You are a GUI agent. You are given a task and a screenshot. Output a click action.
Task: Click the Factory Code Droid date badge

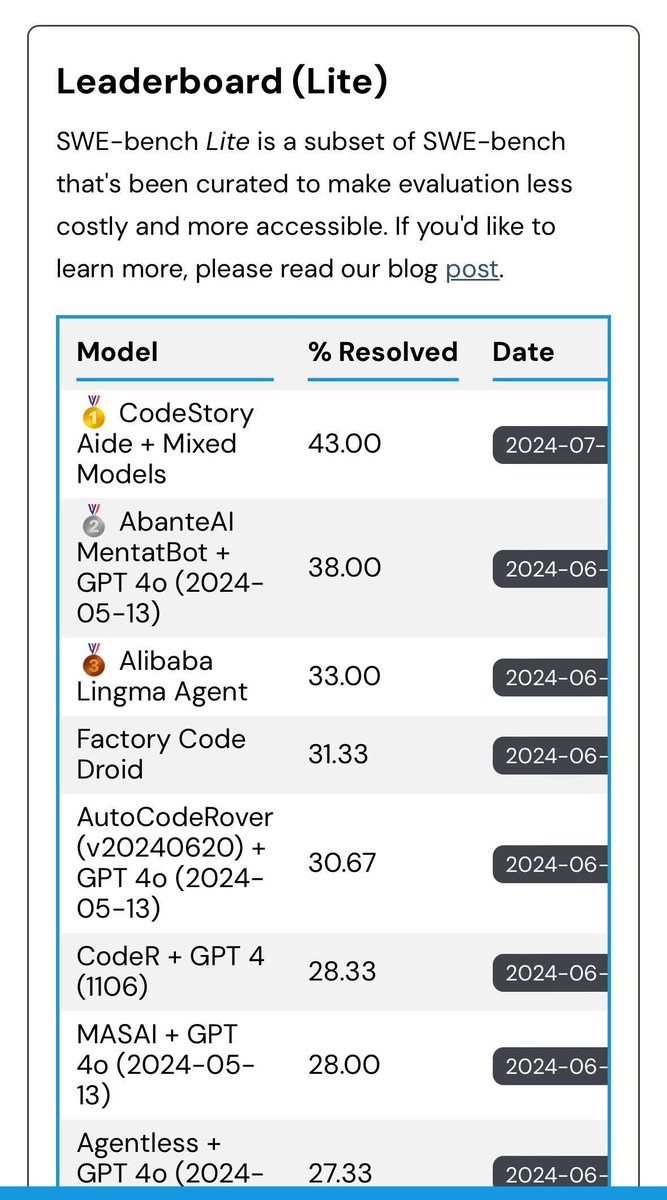549,756
